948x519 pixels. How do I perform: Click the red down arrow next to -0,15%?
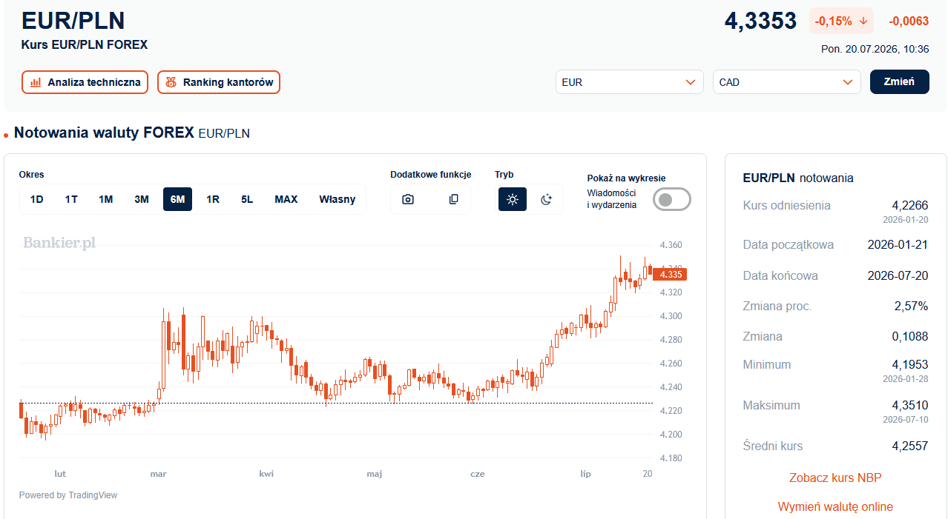[863, 21]
